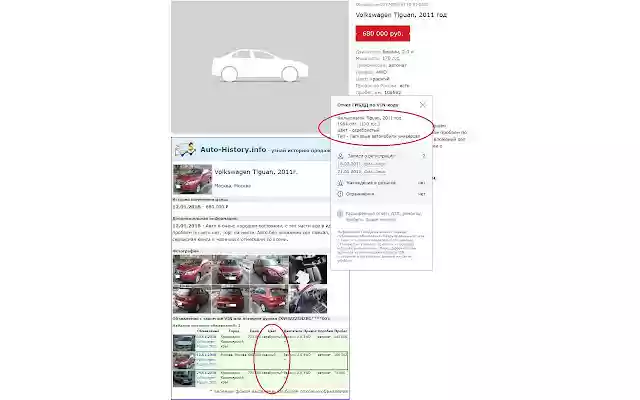The height and width of the screenshot is (400, 640).
Task: Click the red 680 000 руб. price button
Action: coord(383,33)
